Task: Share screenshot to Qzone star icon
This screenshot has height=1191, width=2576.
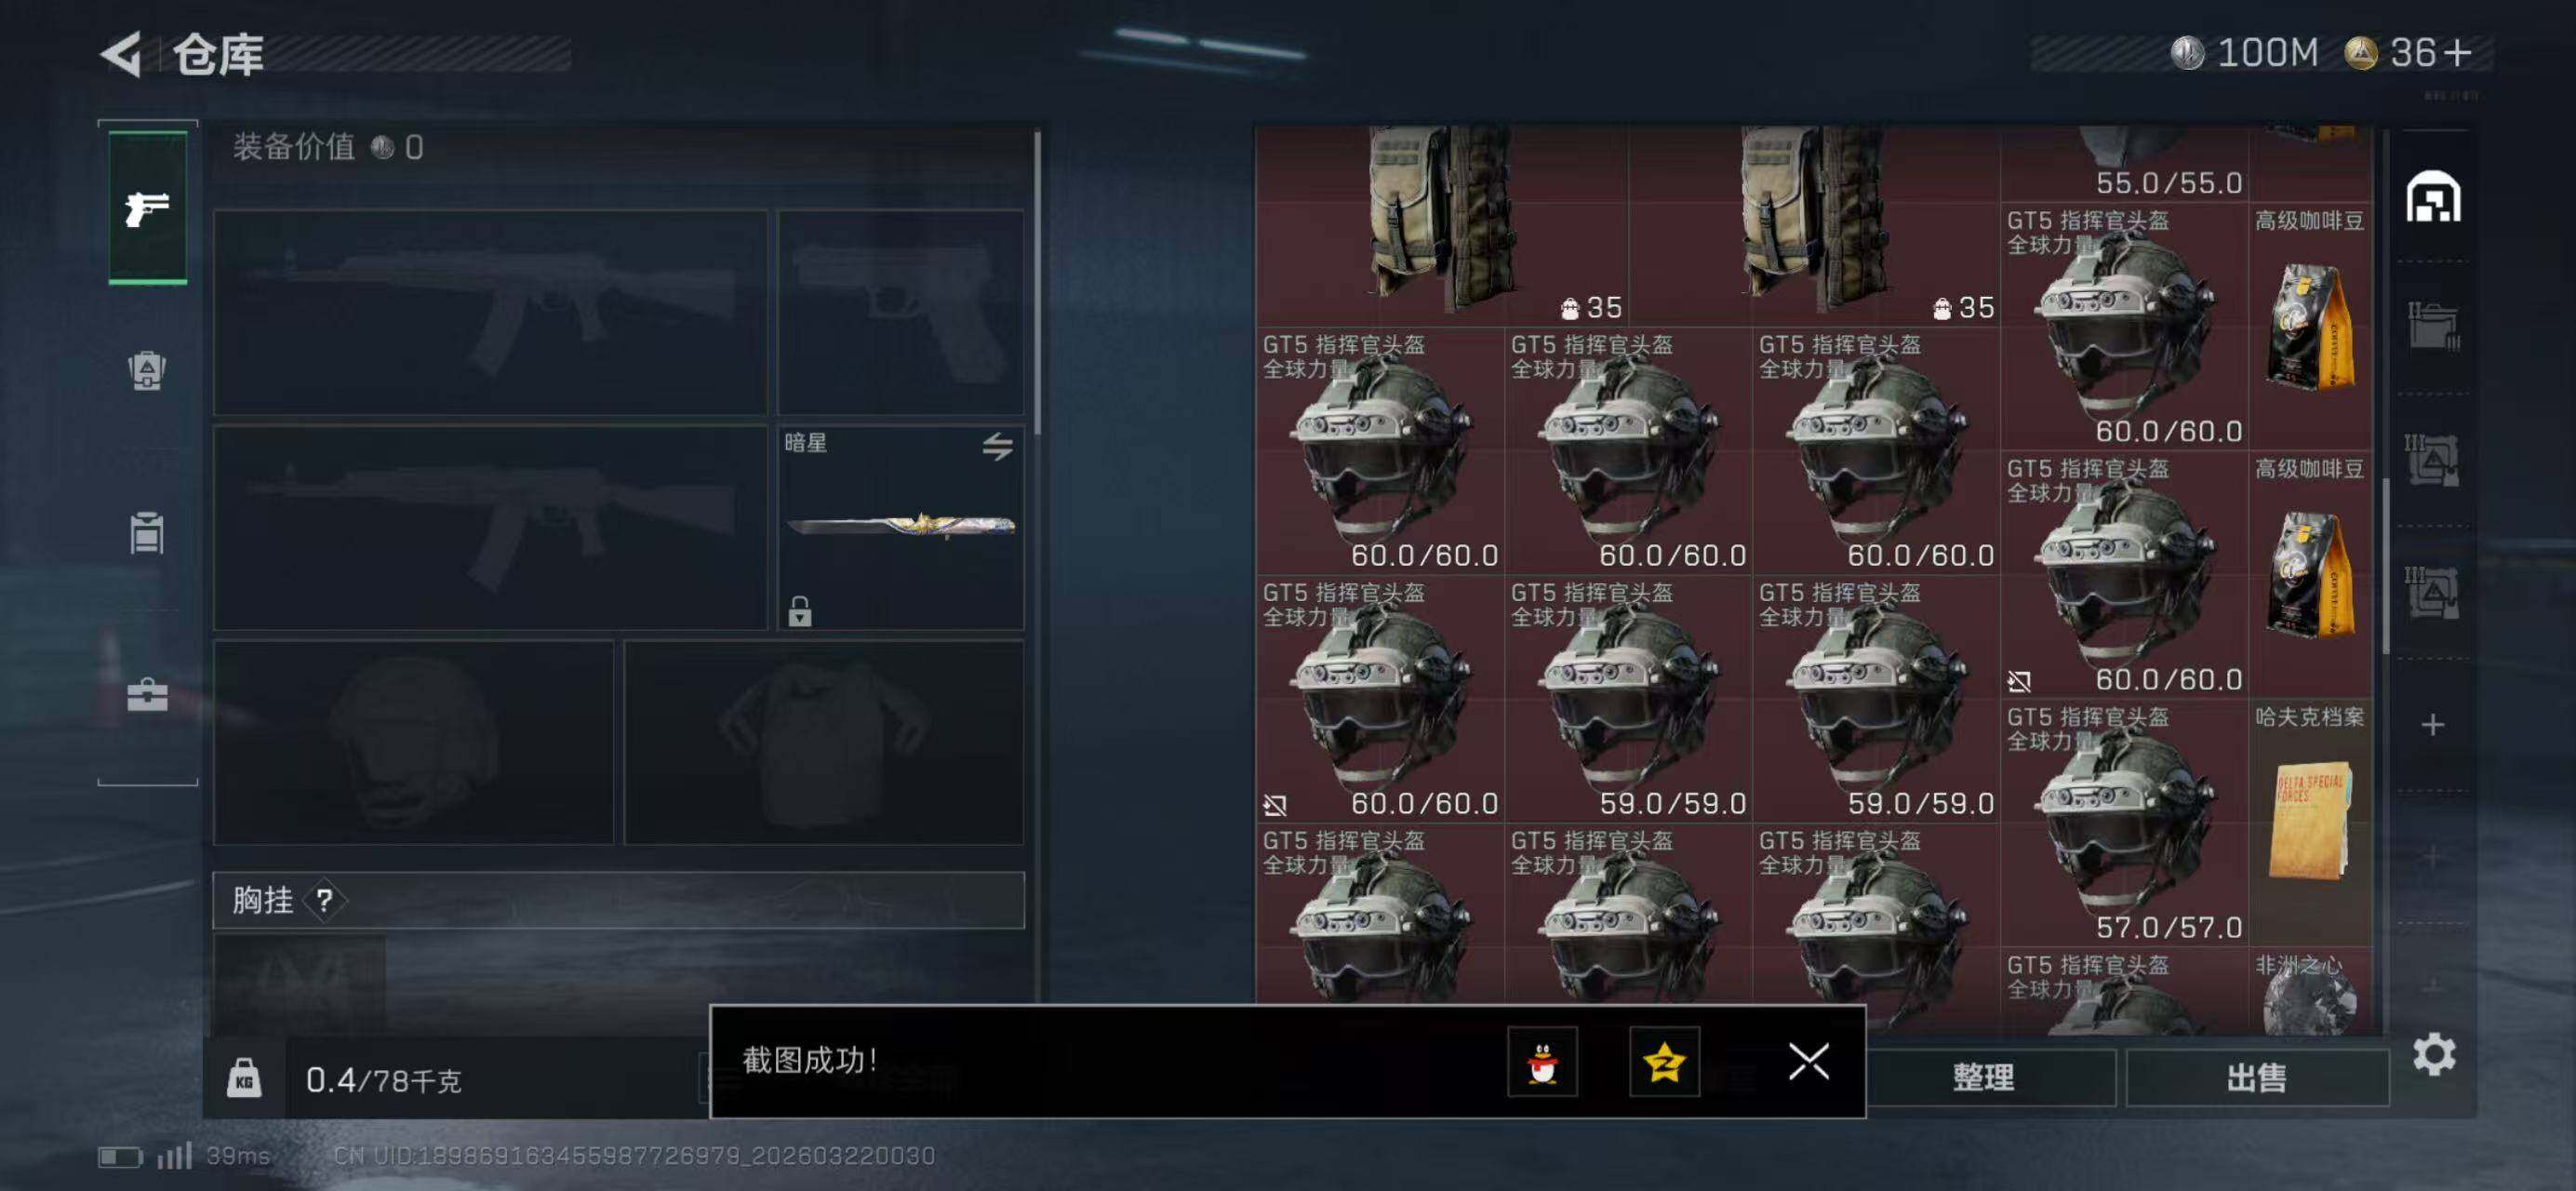Action: click(x=1664, y=1062)
